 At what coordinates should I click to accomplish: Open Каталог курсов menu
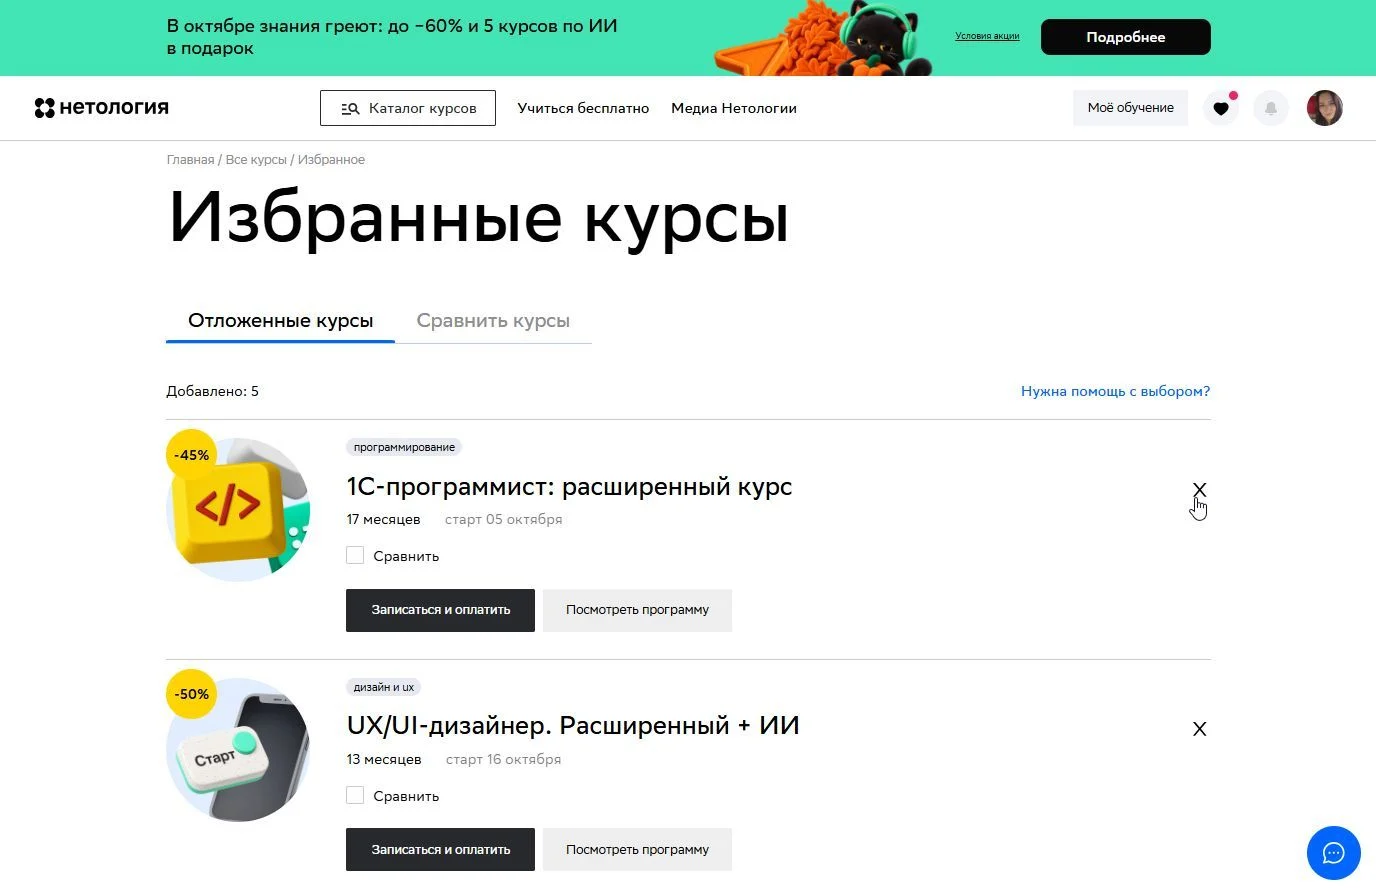tap(408, 108)
